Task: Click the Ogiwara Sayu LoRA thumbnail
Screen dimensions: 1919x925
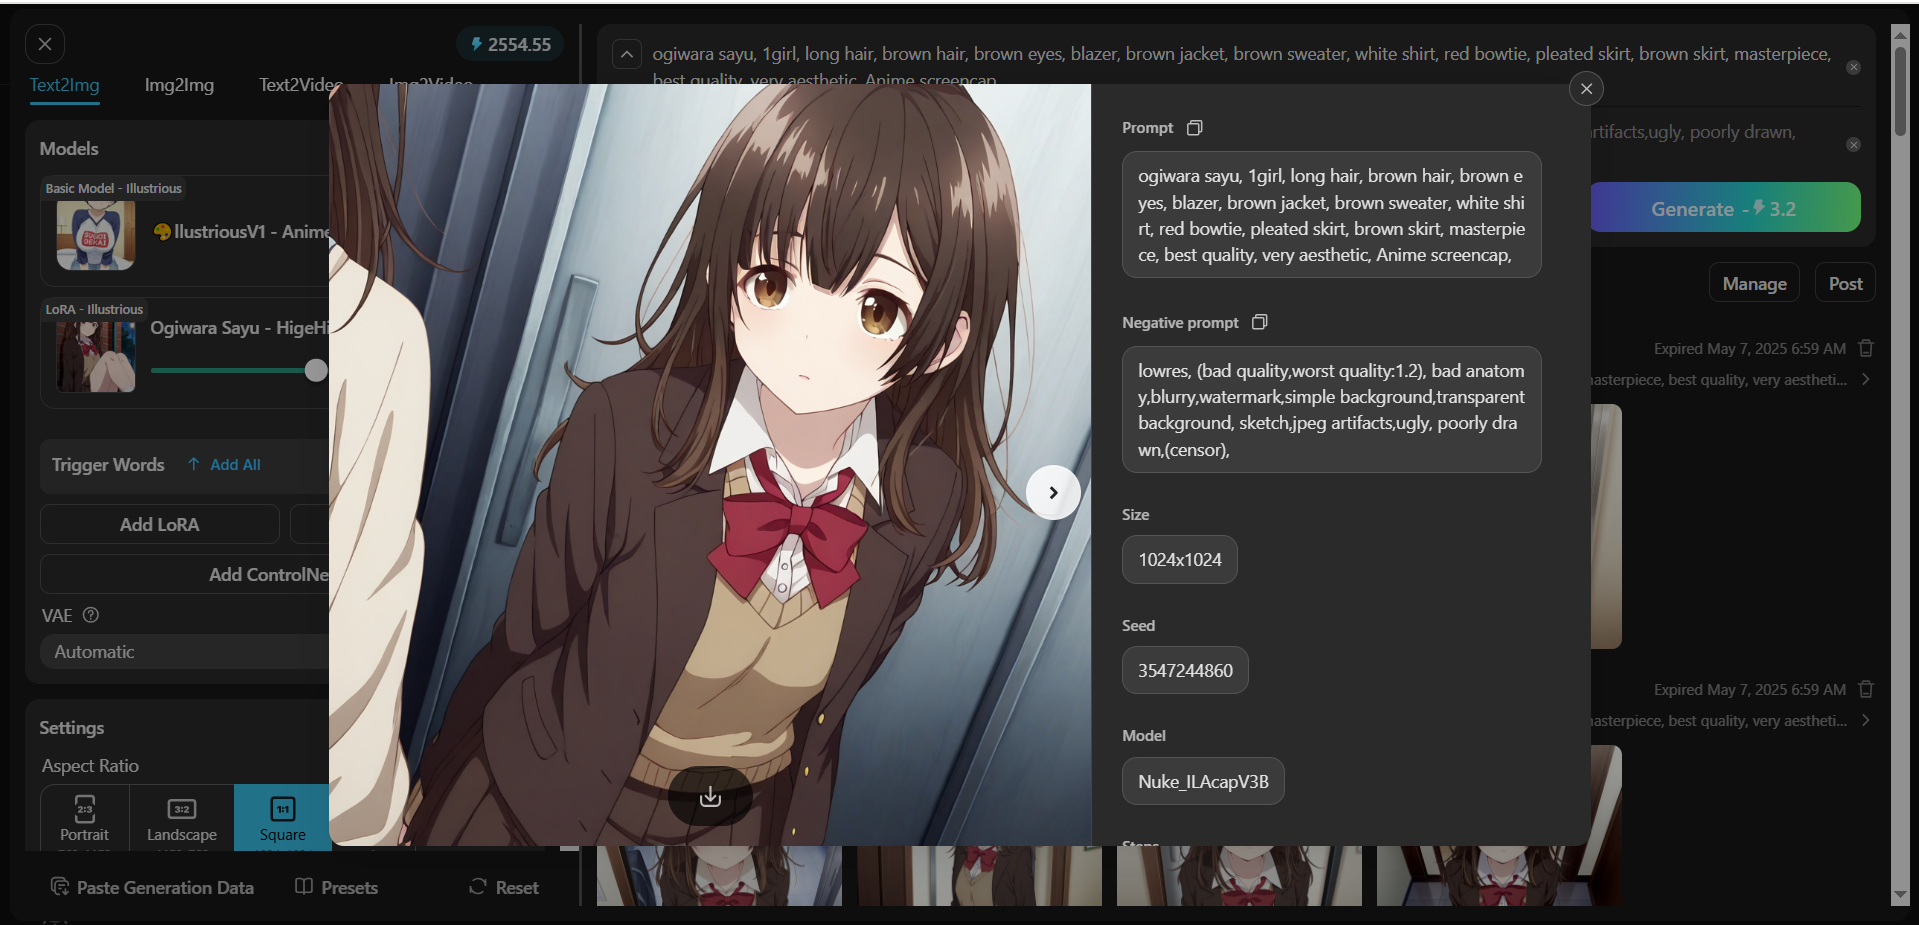Action: (96, 357)
